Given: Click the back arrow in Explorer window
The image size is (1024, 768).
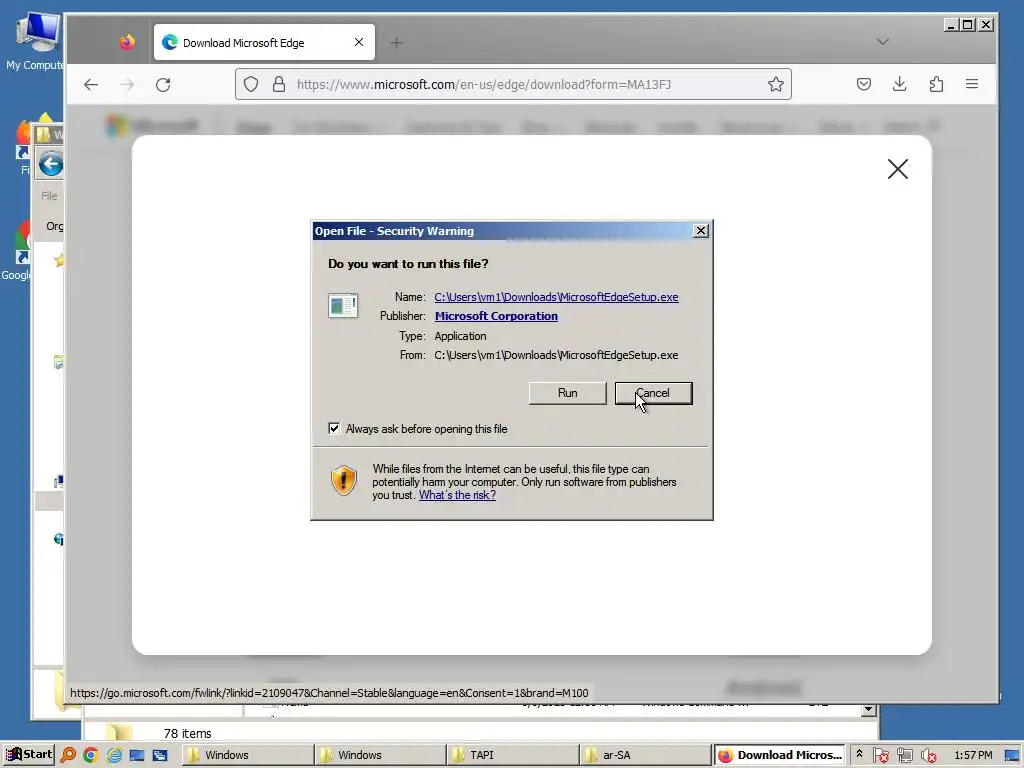Looking at the screenshot, I should click(50, 164).
